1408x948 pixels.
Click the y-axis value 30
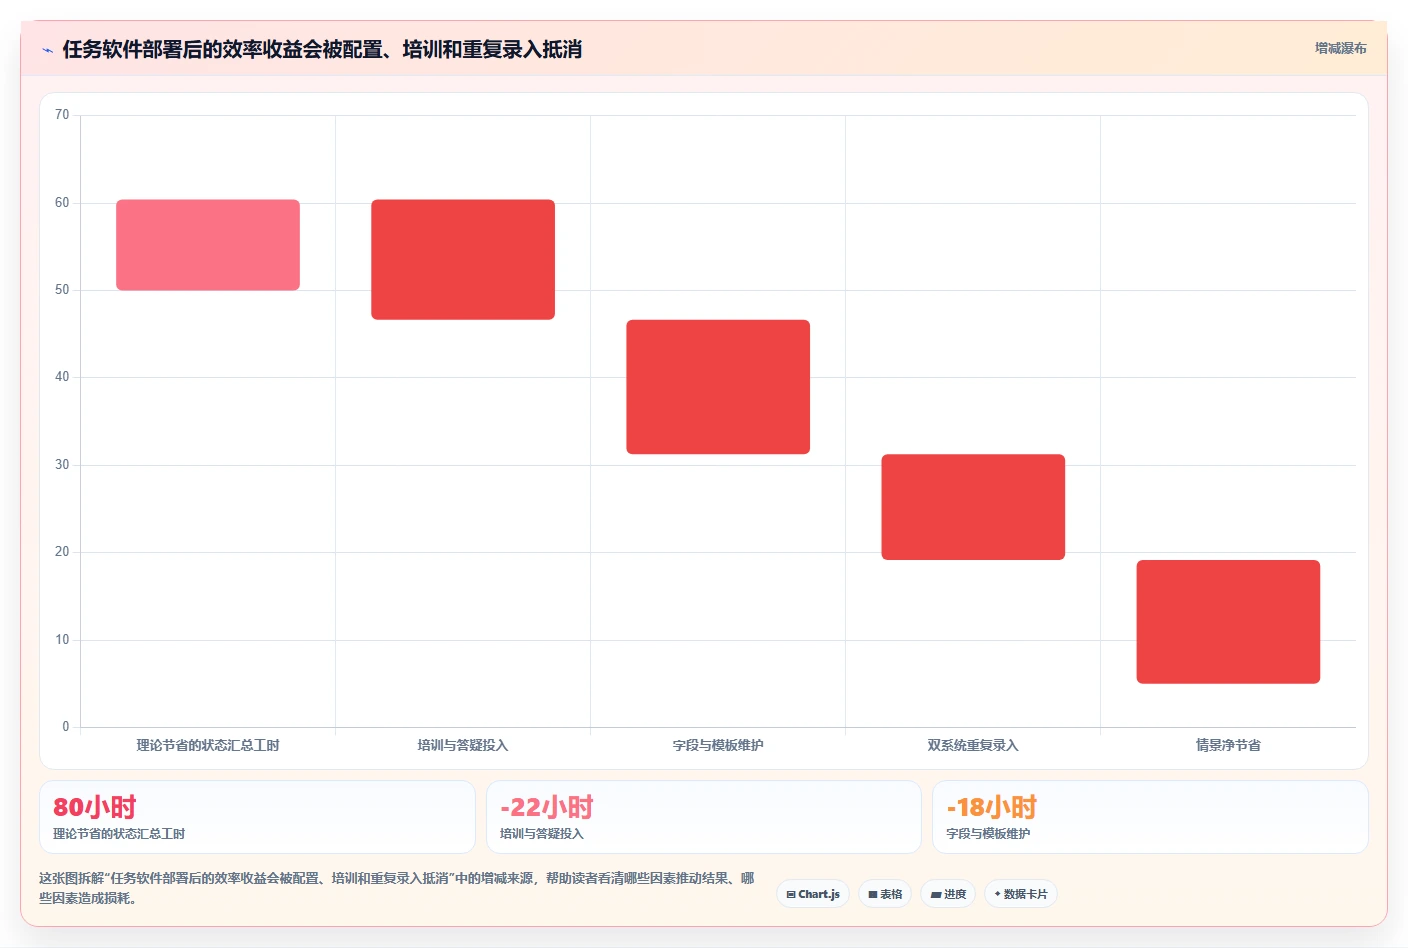point(62,465)
